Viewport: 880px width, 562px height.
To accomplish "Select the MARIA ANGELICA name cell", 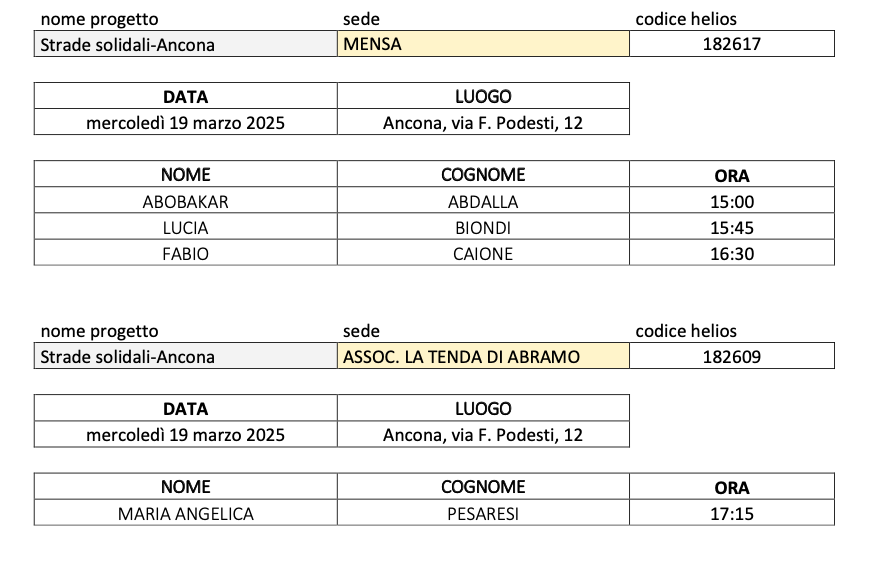I will point(185,513).
